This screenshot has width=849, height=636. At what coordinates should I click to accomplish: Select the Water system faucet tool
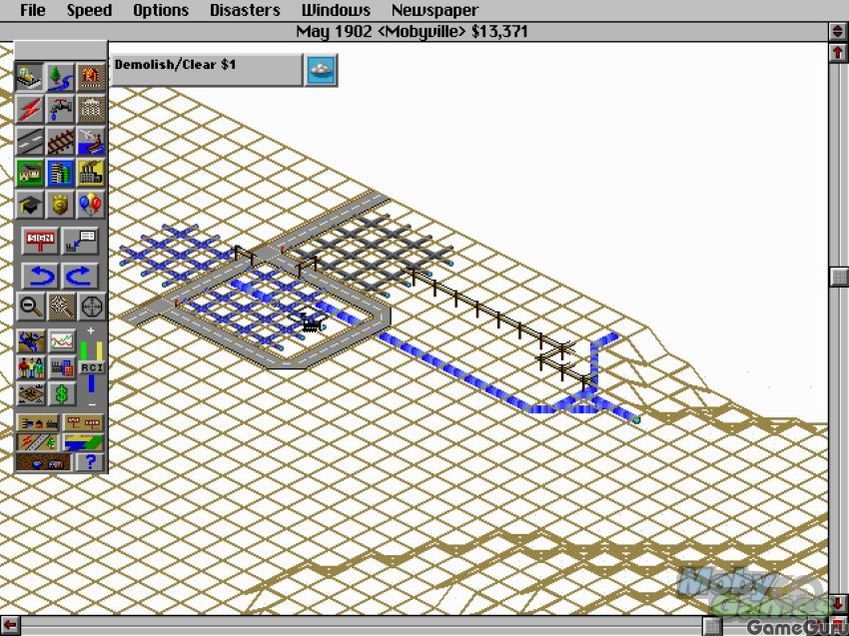pos(60,109)
